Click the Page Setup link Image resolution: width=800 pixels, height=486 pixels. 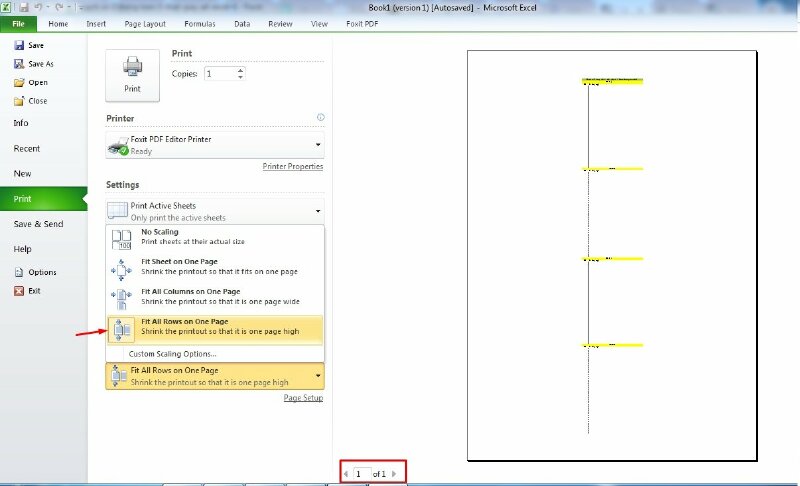pos(303,398)
